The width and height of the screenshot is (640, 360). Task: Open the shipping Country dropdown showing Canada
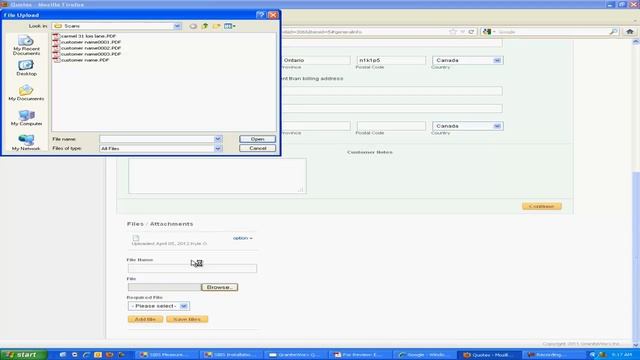click(468, 126)
